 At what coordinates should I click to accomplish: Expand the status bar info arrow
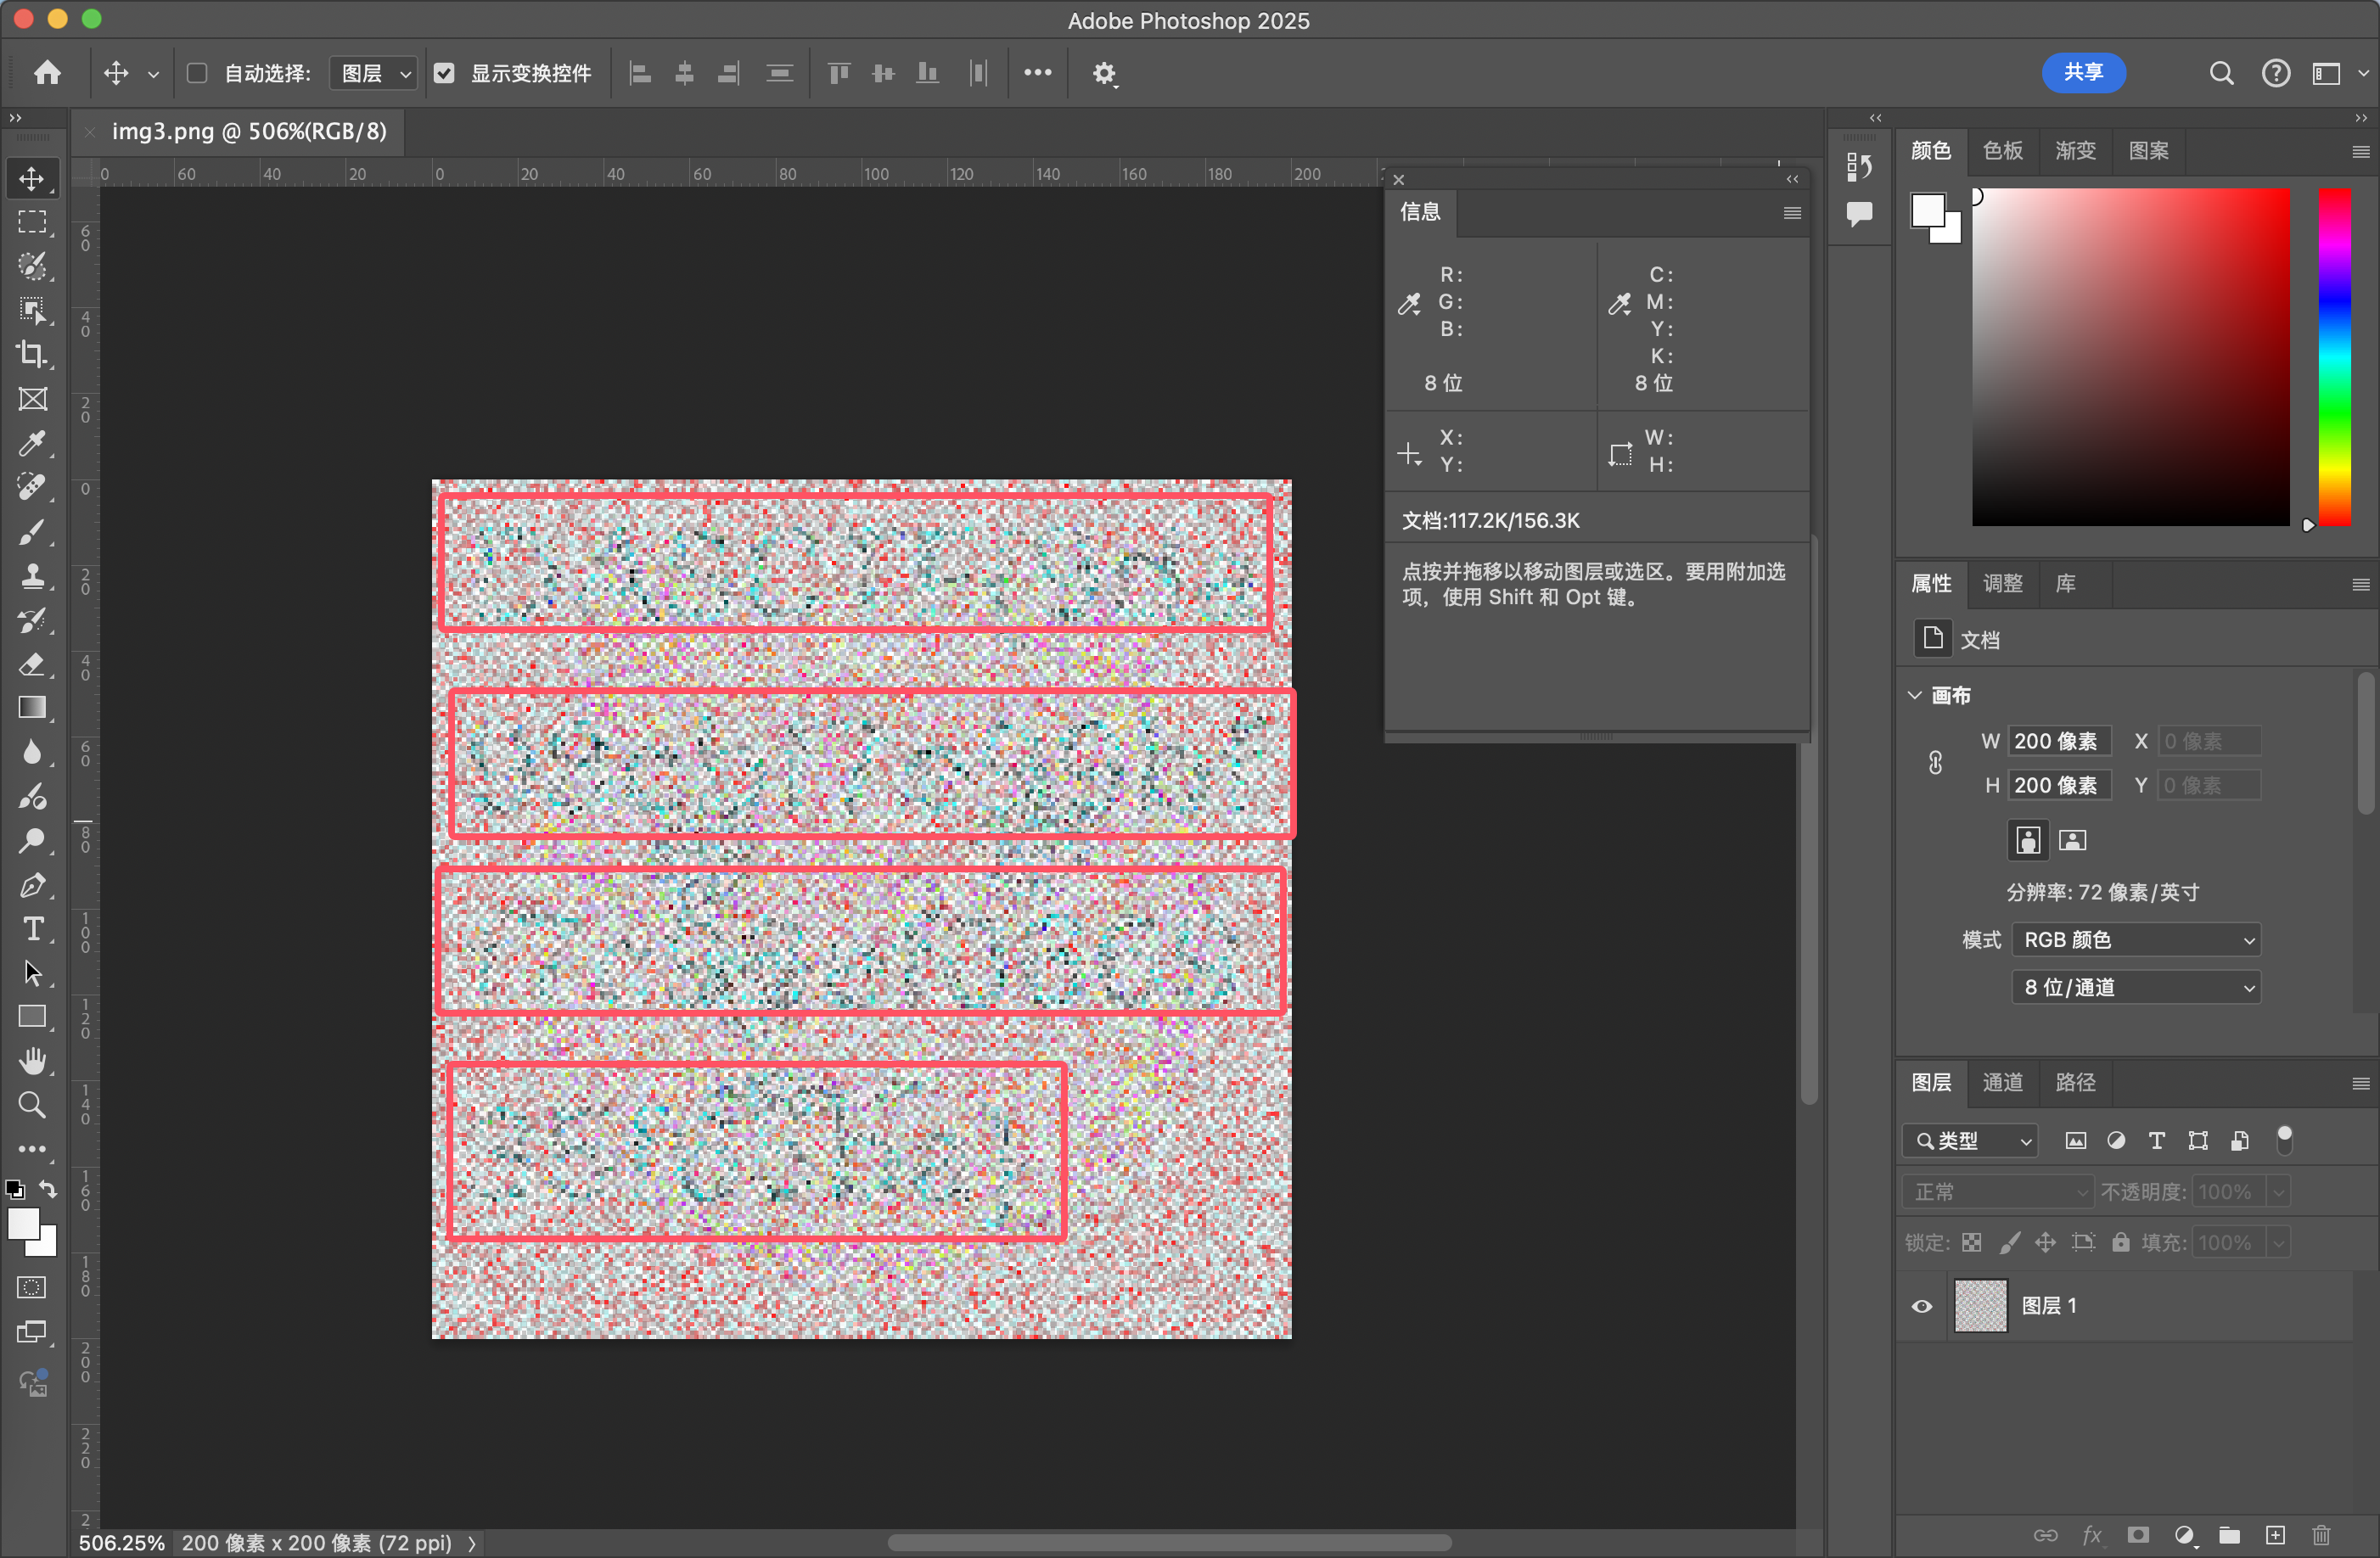pyautogui.click(x=471, y=1543)
